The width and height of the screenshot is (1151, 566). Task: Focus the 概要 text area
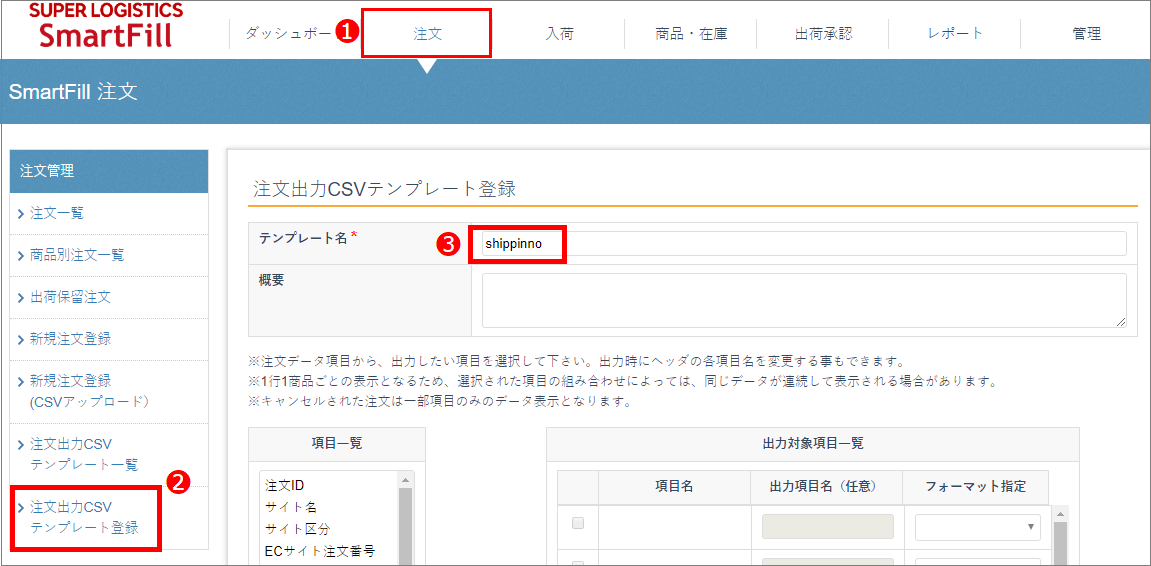pos(803,300)
